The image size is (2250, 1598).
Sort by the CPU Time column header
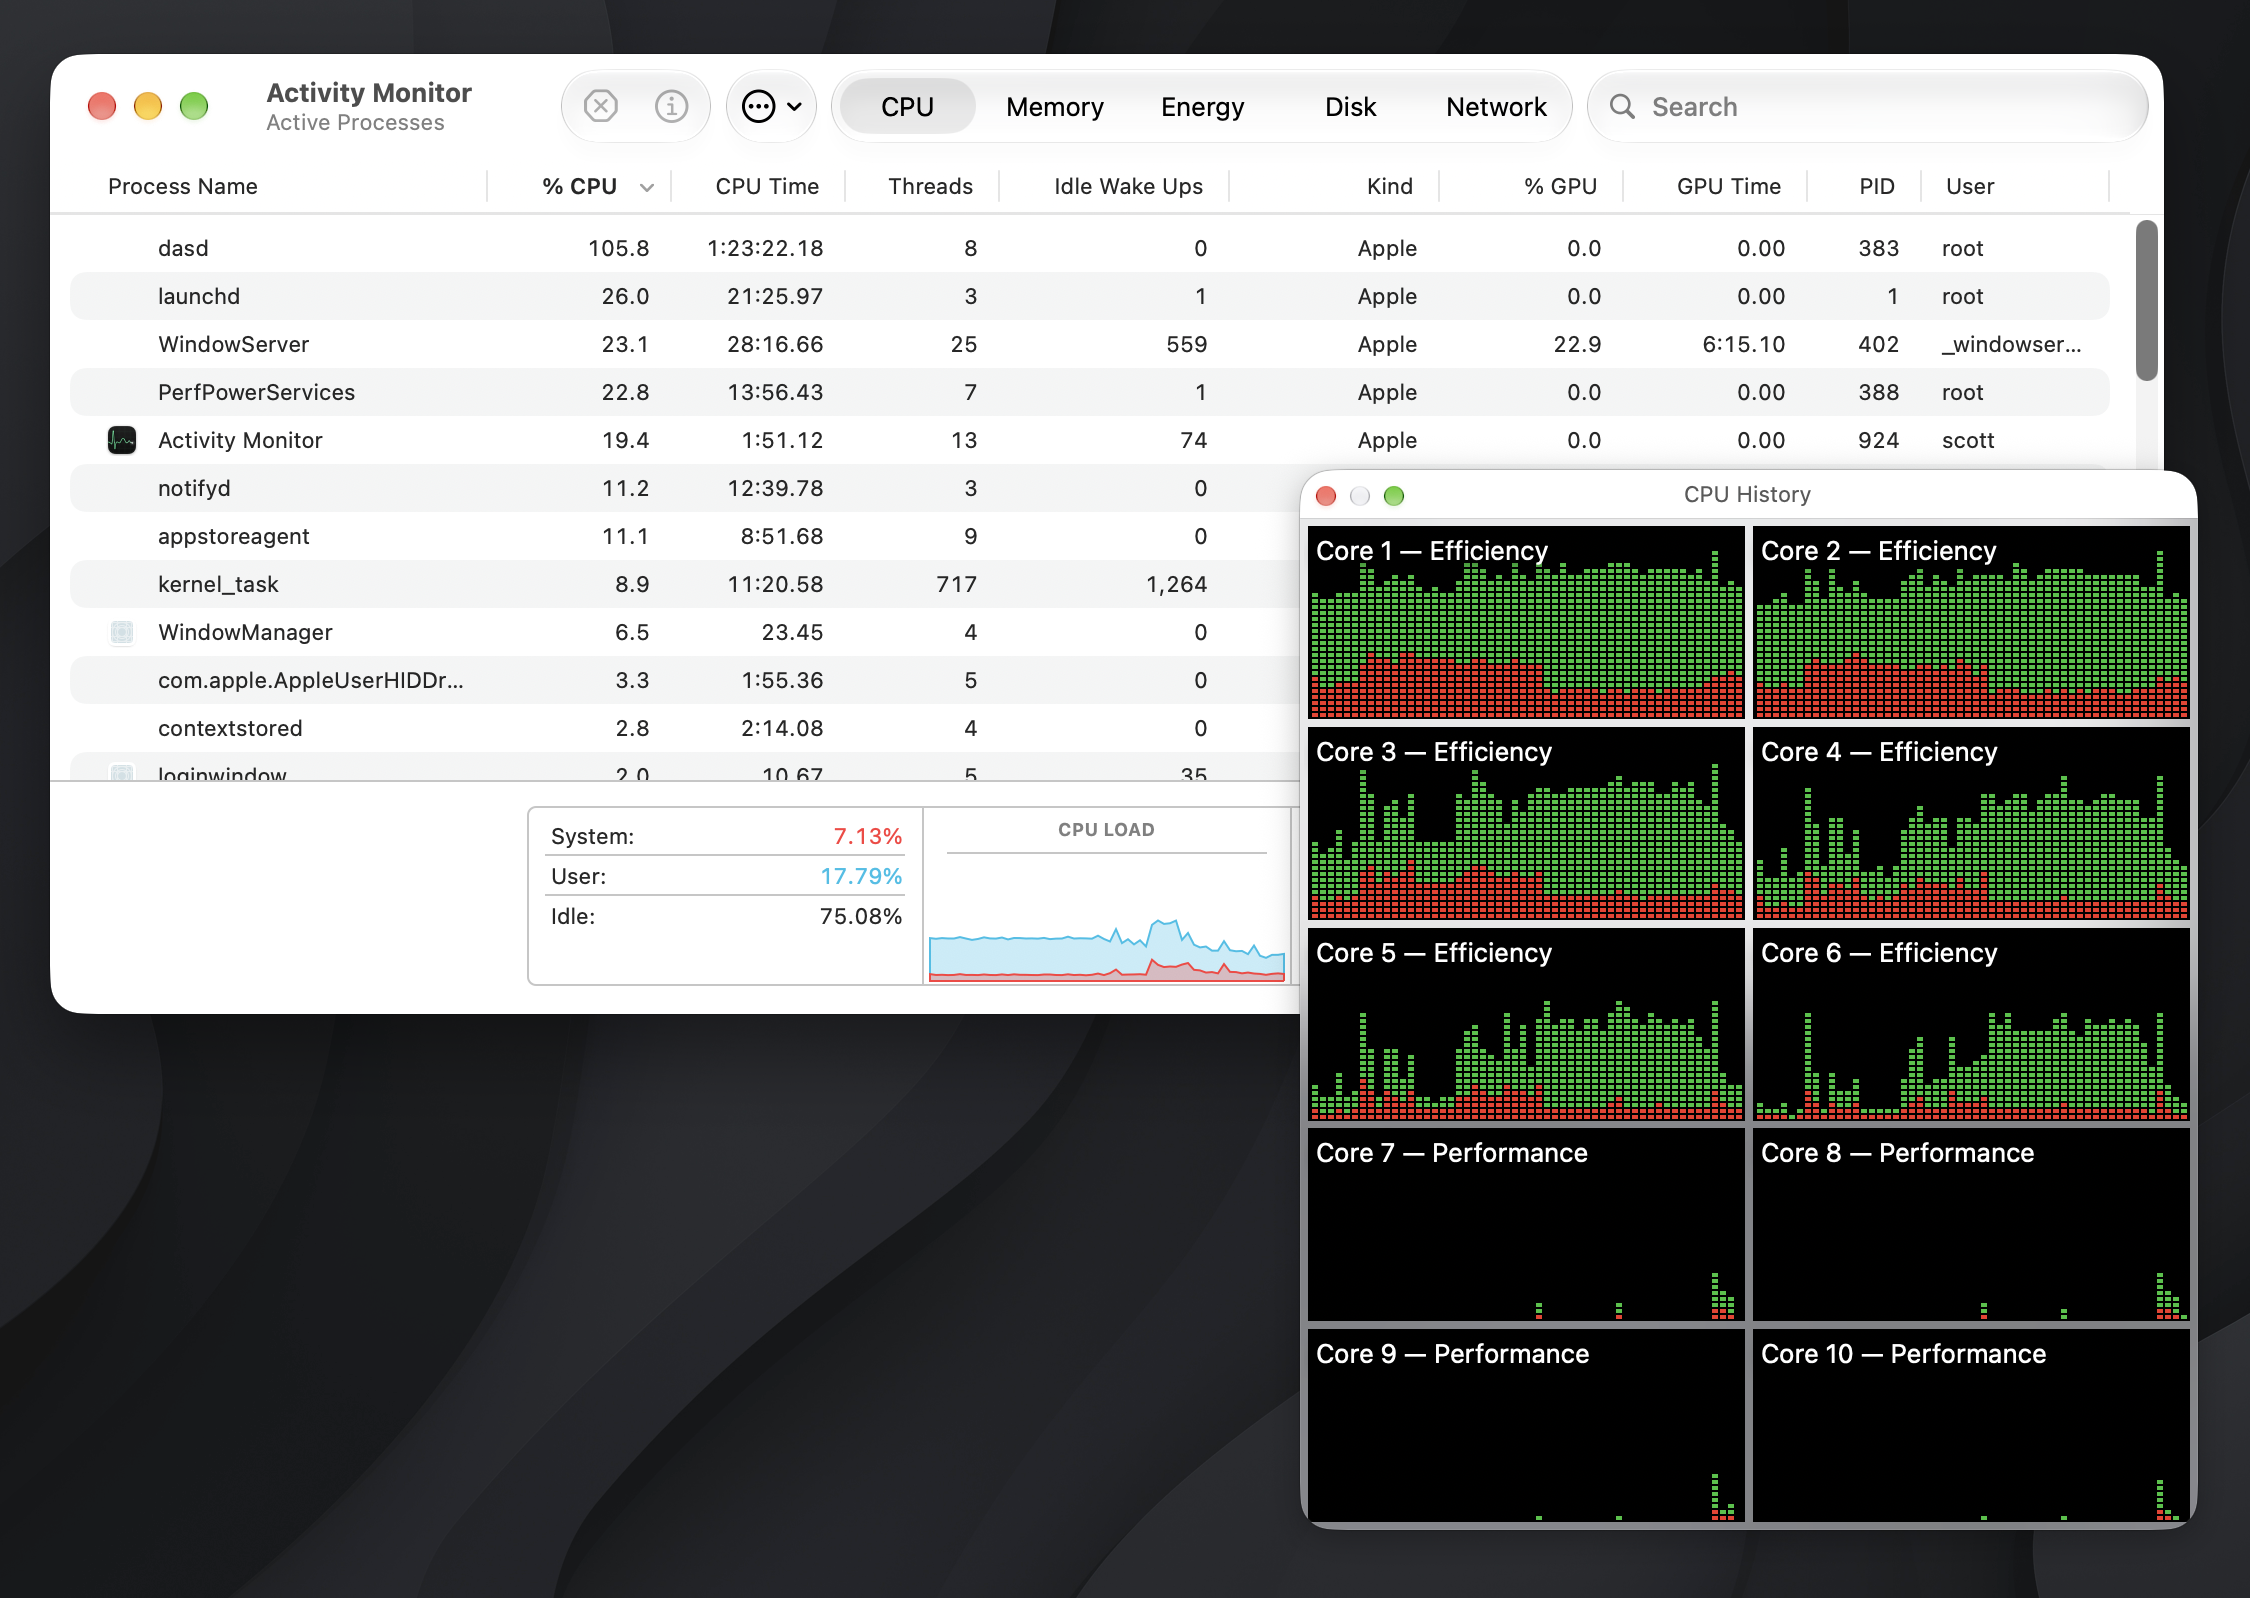[x=767, y=186]
